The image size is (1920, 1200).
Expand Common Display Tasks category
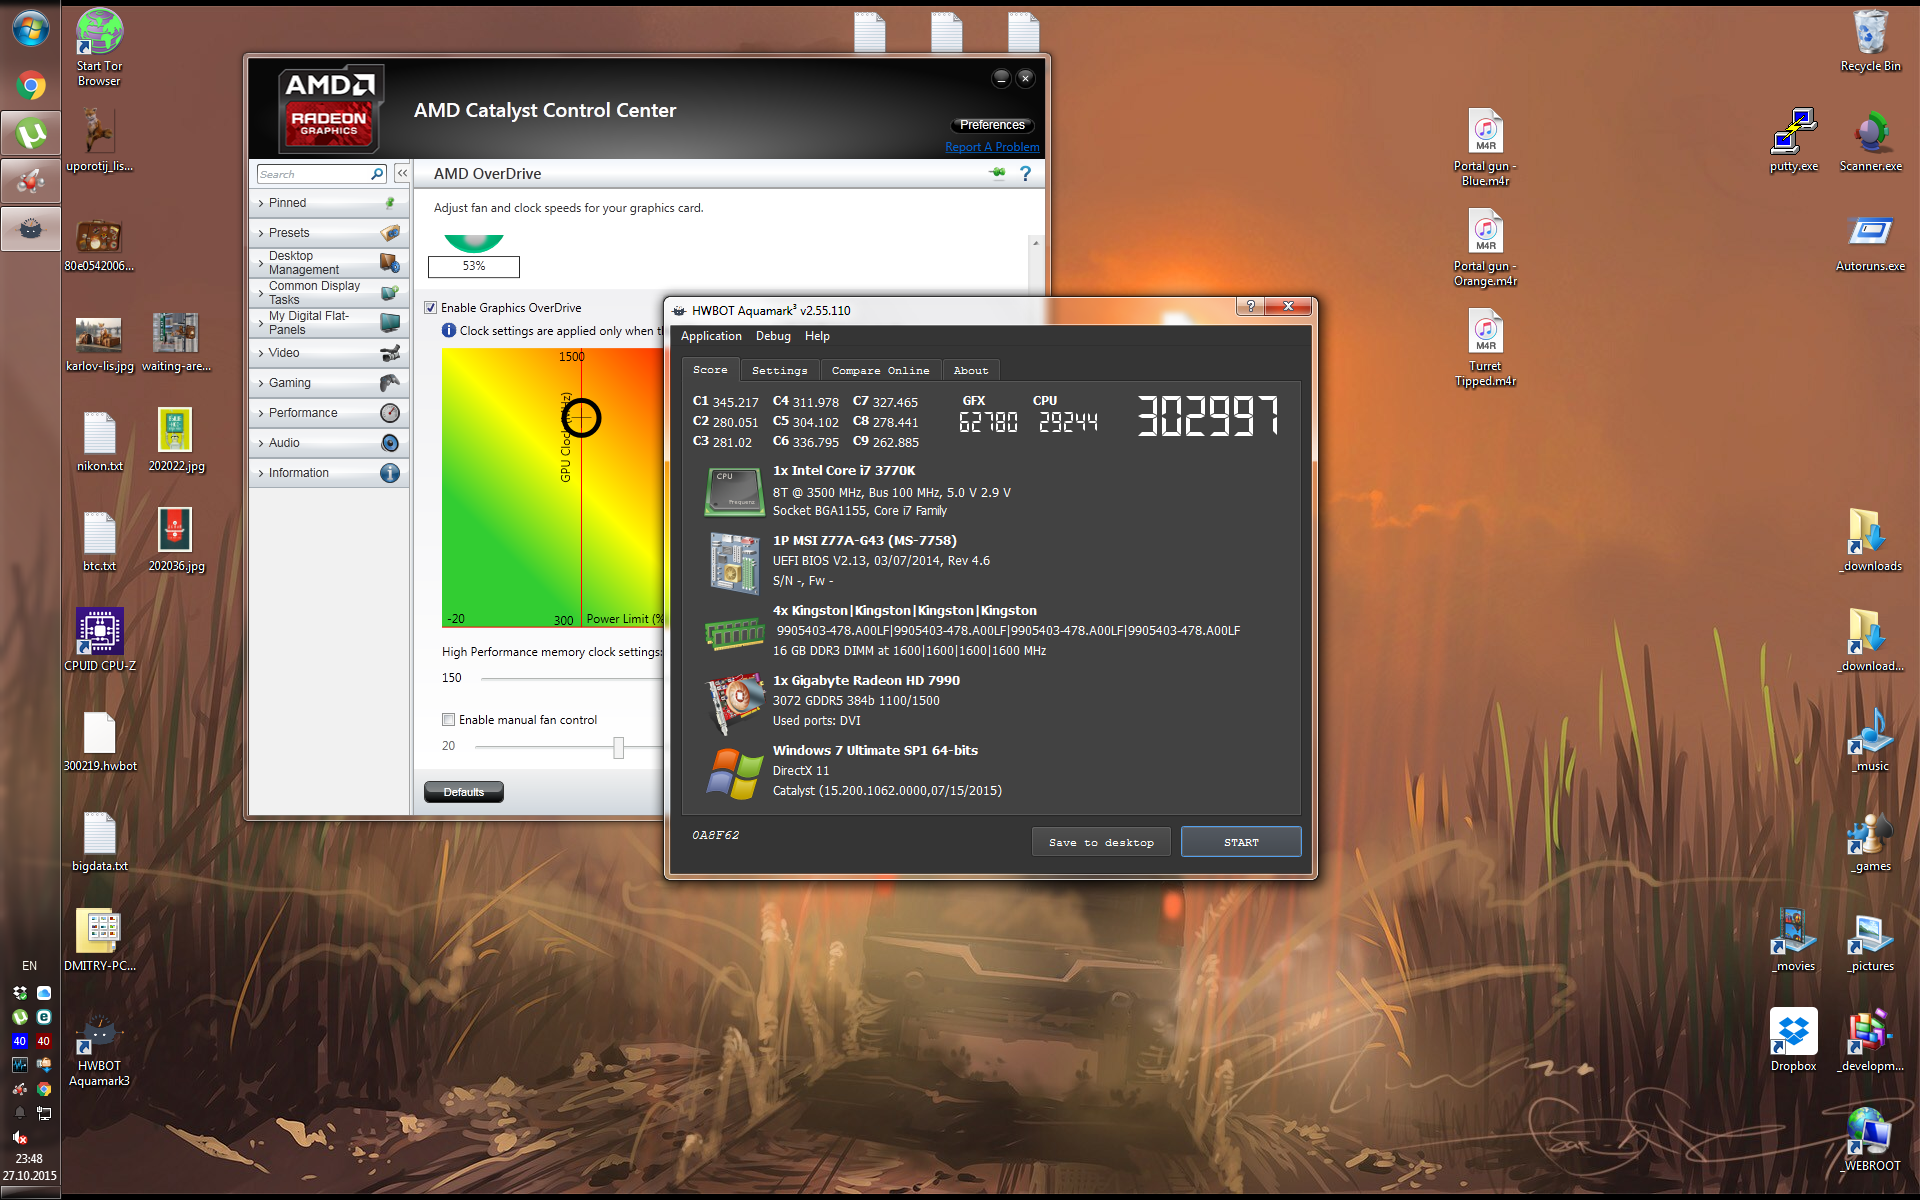[x=329, y=293]
